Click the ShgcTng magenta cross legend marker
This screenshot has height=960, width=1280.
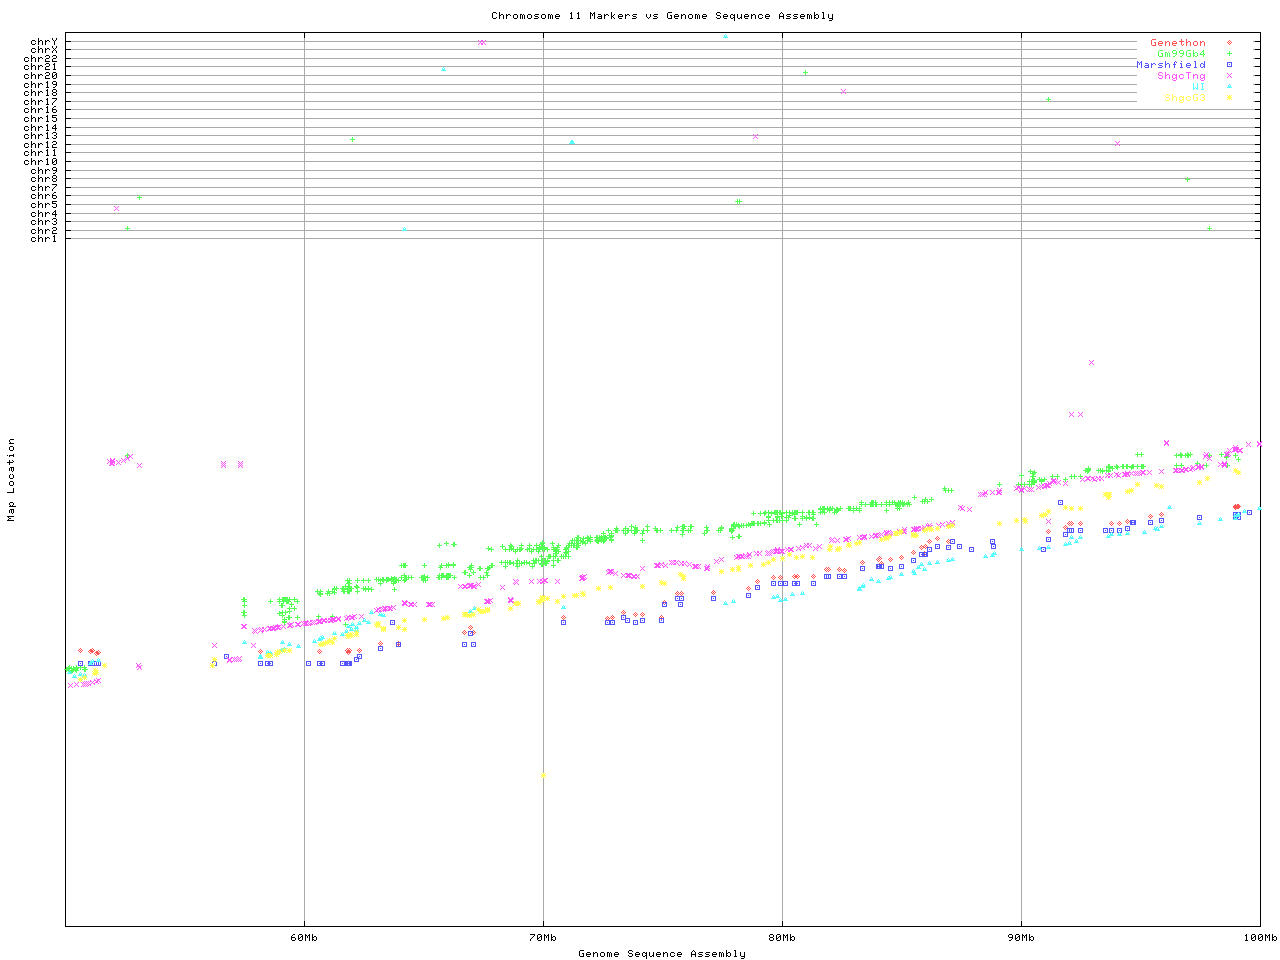[x=1228, y=76]
